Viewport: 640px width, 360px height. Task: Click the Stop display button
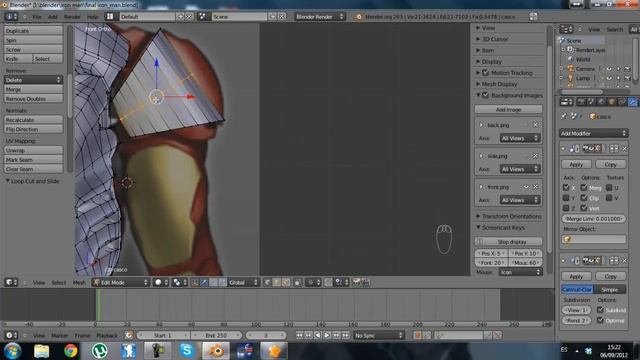point(509,242)
